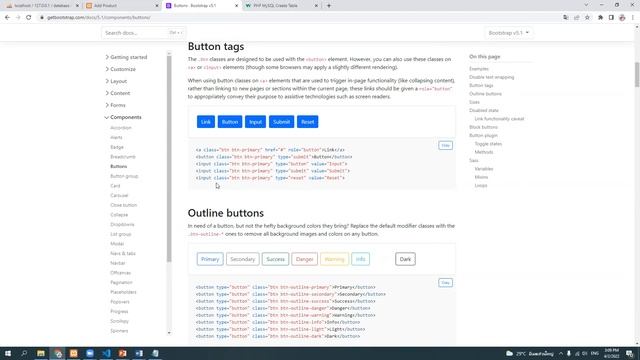The width and height of the screenshot is (640, 360).
Task: Switch to the Add Product tab
Action: [121, 6]
